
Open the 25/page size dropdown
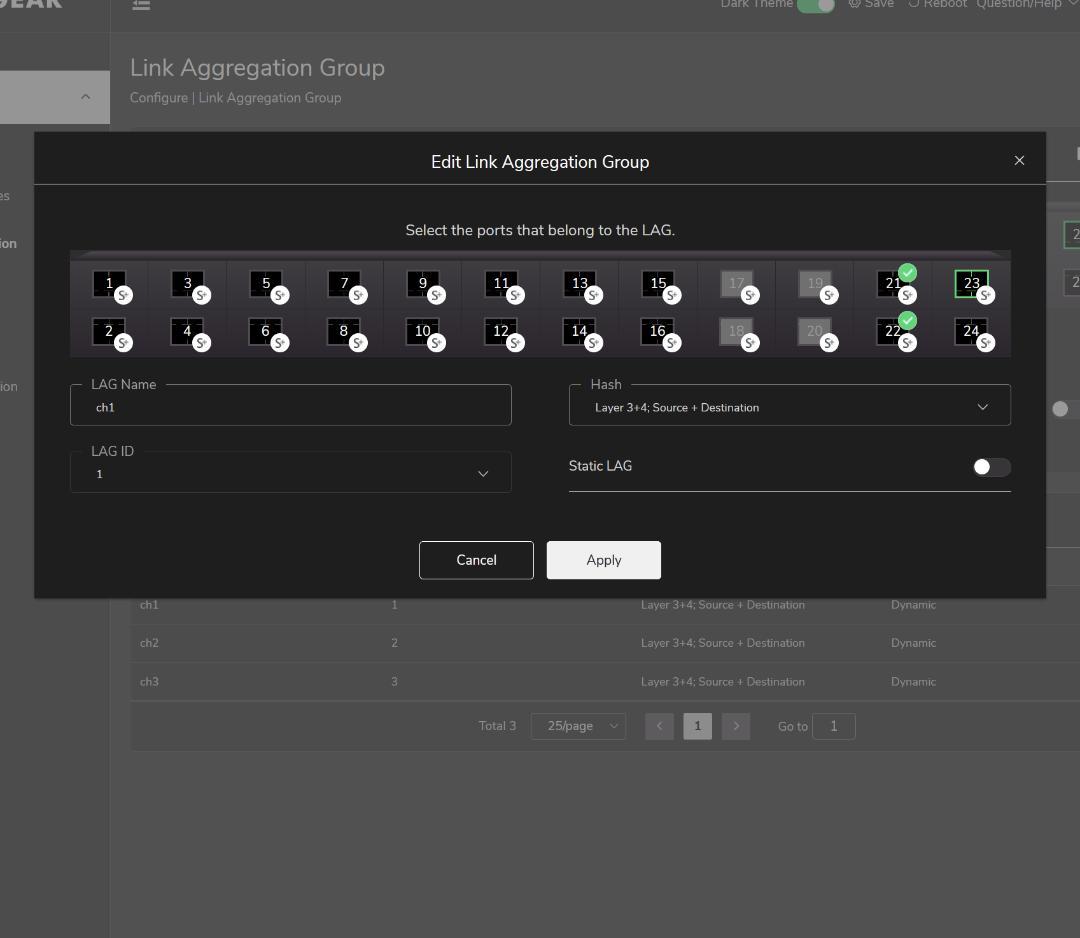[578, 726]
